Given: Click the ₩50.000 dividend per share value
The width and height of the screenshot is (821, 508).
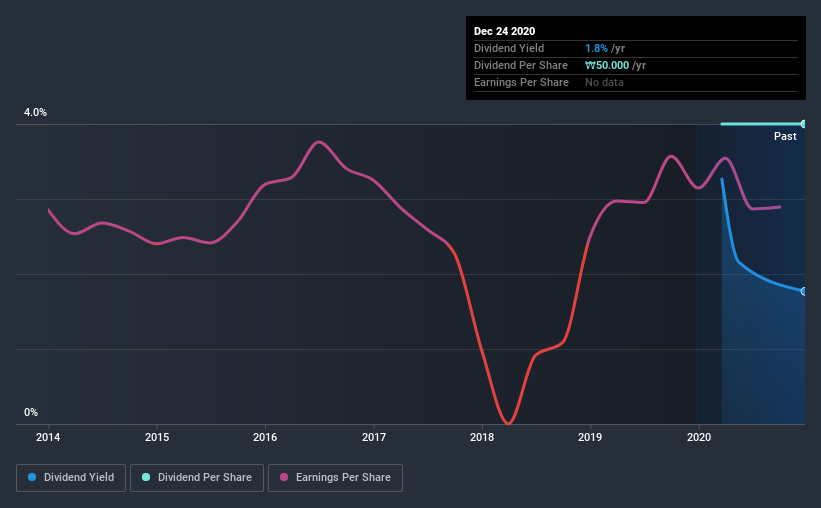Looking at the screenshot, I should (x=607, y=65).
